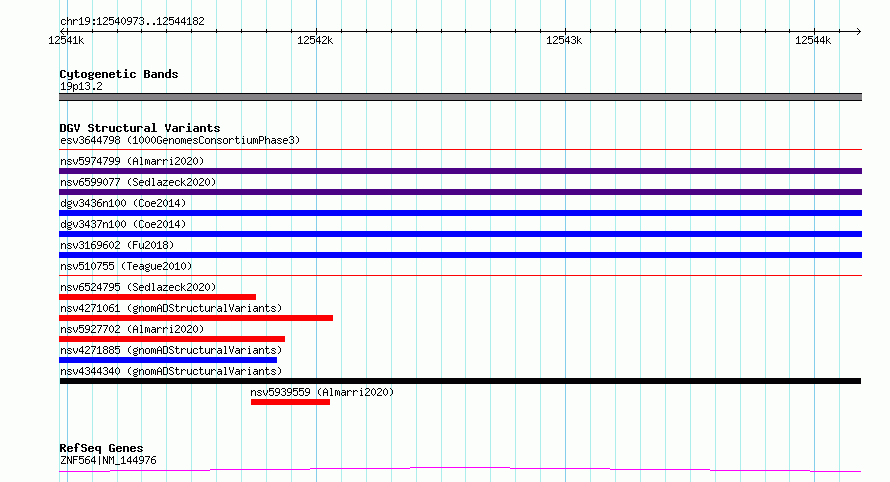
Task: Click the nsv4271061 gnomAD red bar
Action: pos(196,318)
